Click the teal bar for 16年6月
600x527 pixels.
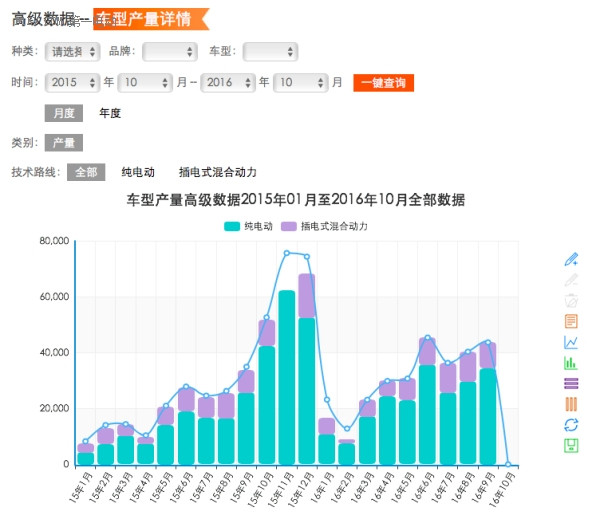tap(427, 414)
